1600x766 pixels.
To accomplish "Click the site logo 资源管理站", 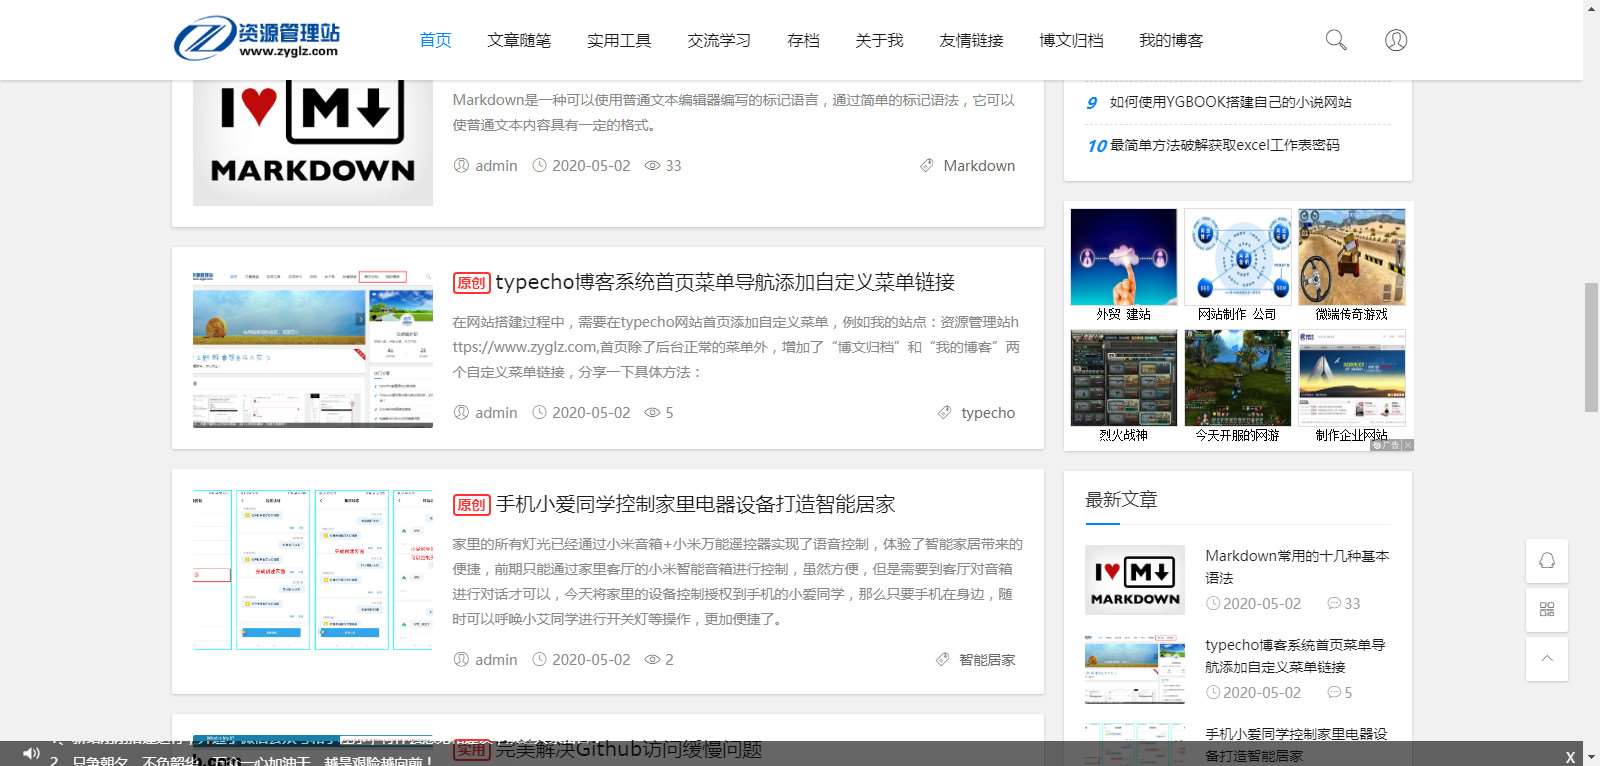I will coord(258,39).
